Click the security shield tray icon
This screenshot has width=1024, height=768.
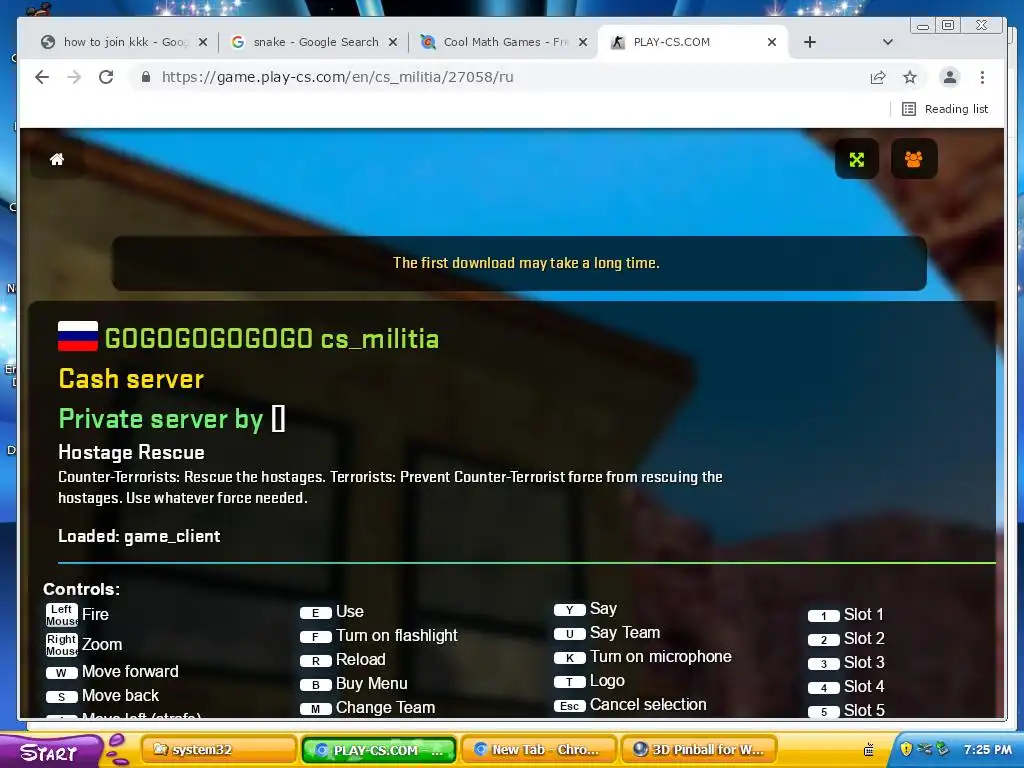coord(906,749)
